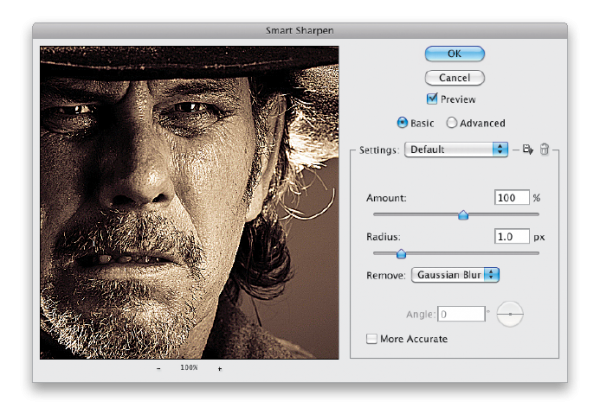Toggle the Preview checkbox
Image resolution: width=600 pixels, height=408 pixels.
pos(432,99)
